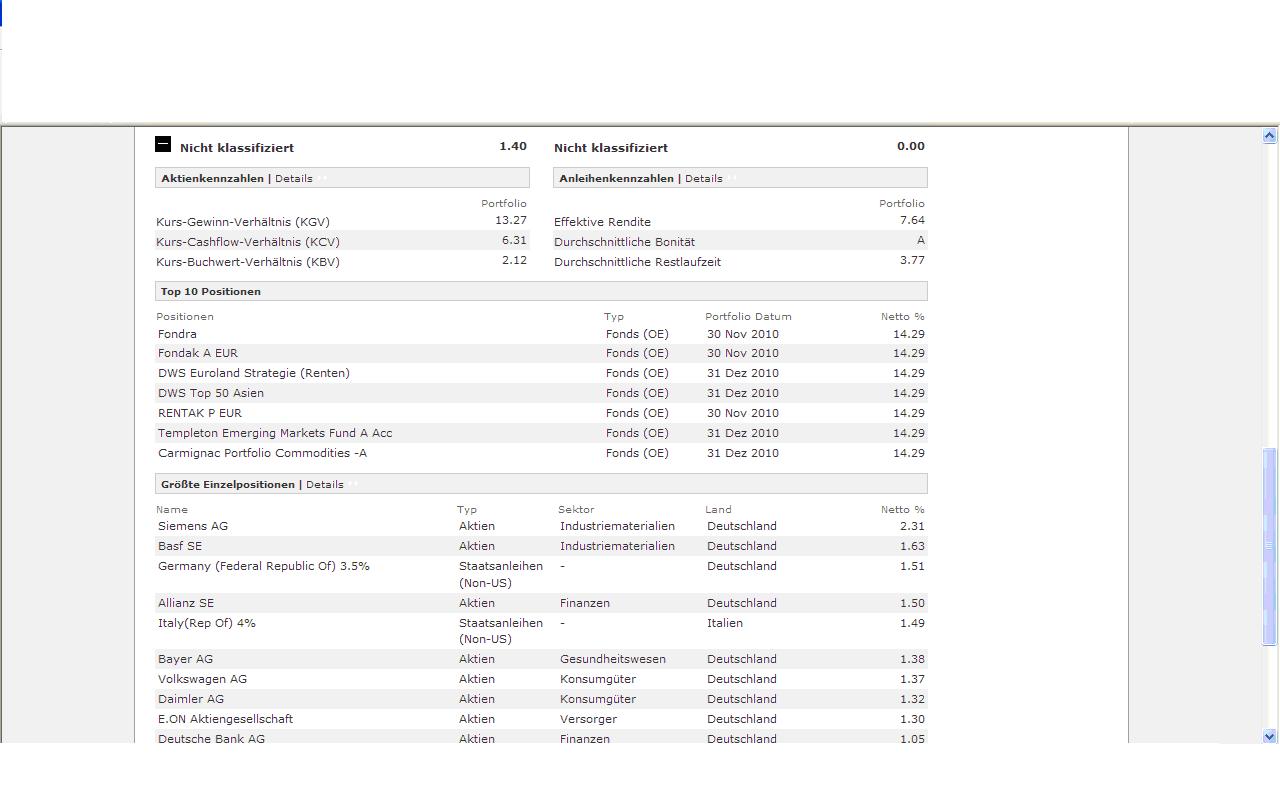Click the Effektive Rendite label
This screenshot has width=1280, height=800.
(602, 222)
